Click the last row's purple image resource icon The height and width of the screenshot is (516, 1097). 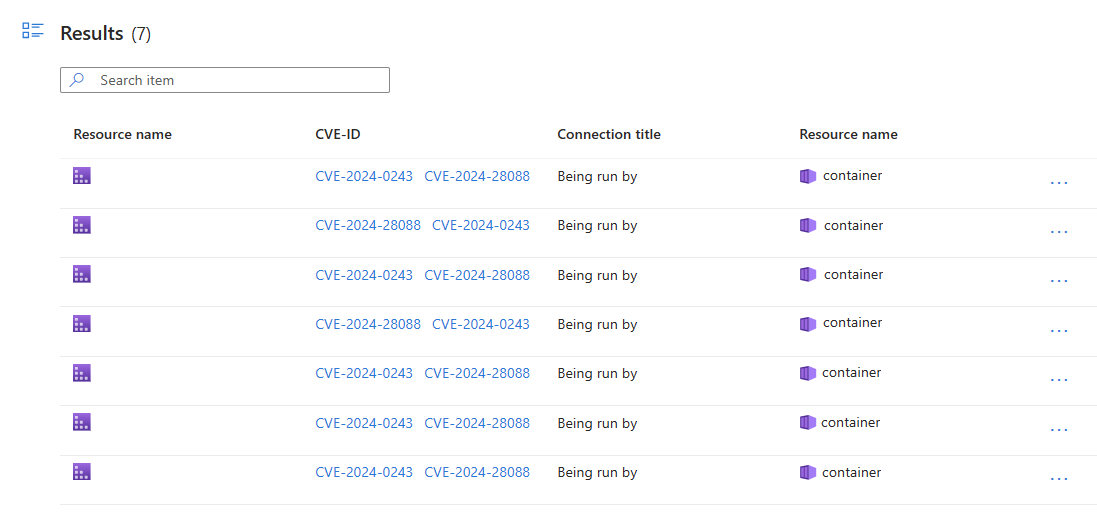82,472
